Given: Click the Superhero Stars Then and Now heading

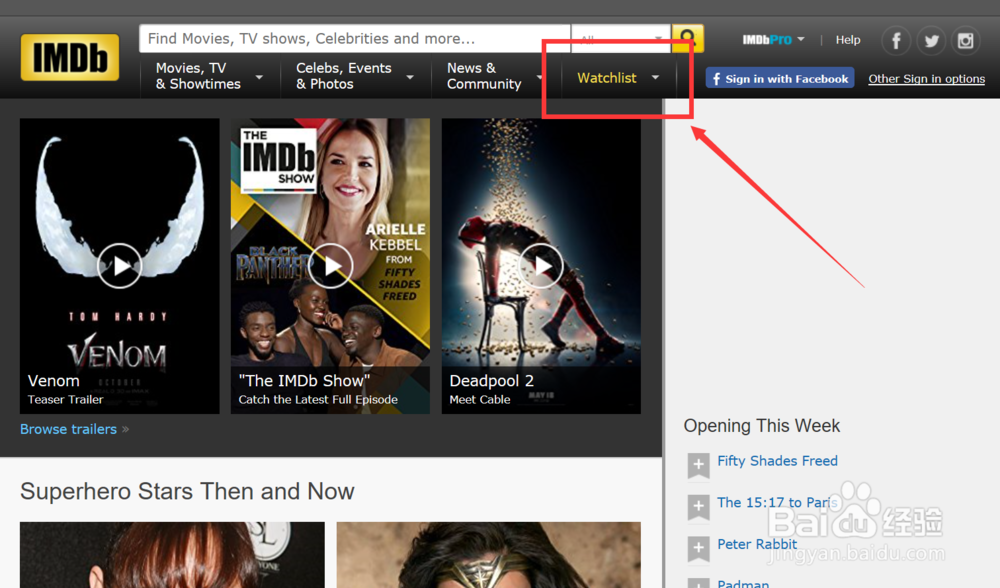Looking at the screenshot, I should (x=187, y=492).
